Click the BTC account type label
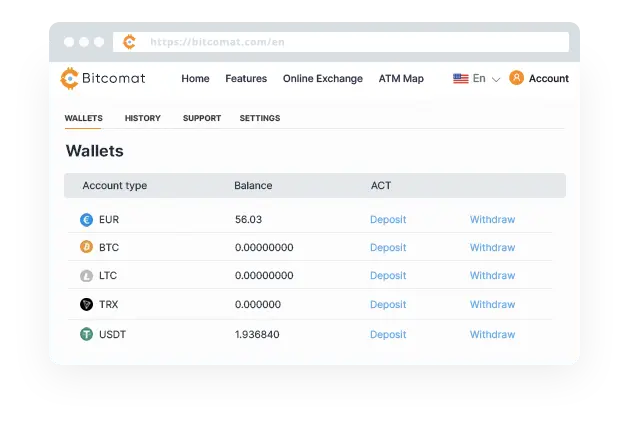Viewport: 631px width, 447px height. [x=109, y=247]
